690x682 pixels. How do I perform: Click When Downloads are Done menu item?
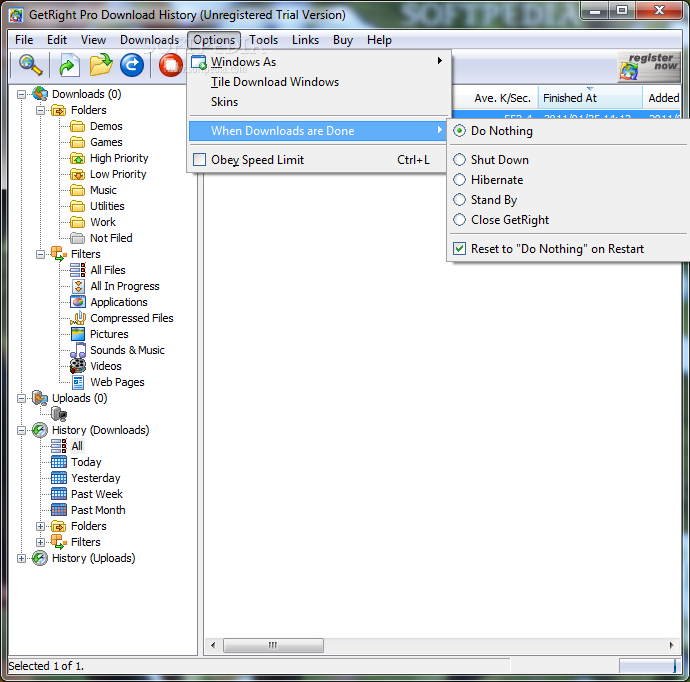point(317,131)
